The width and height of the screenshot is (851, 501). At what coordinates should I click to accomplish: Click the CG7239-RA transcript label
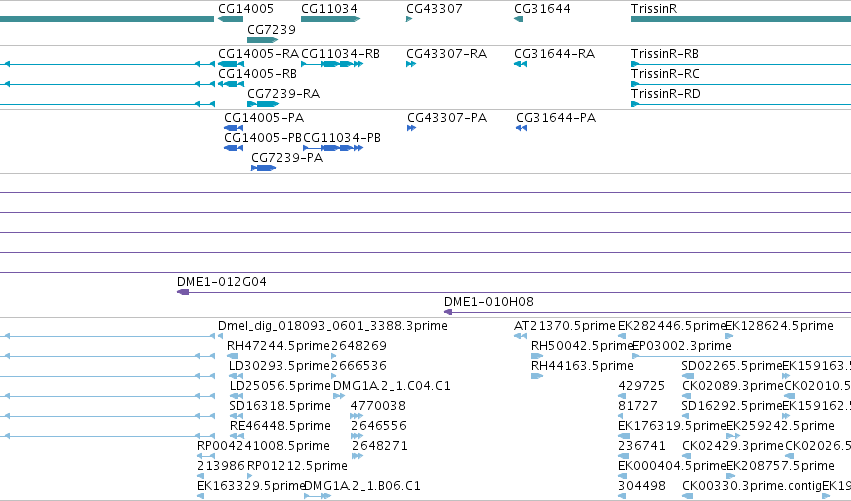[x=284, y=94]
